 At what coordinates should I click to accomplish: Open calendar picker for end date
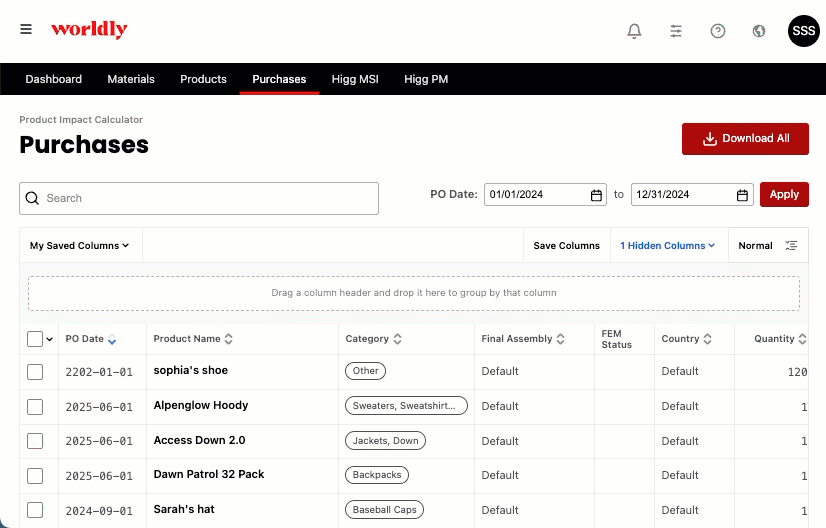click(x=742, y=195)
